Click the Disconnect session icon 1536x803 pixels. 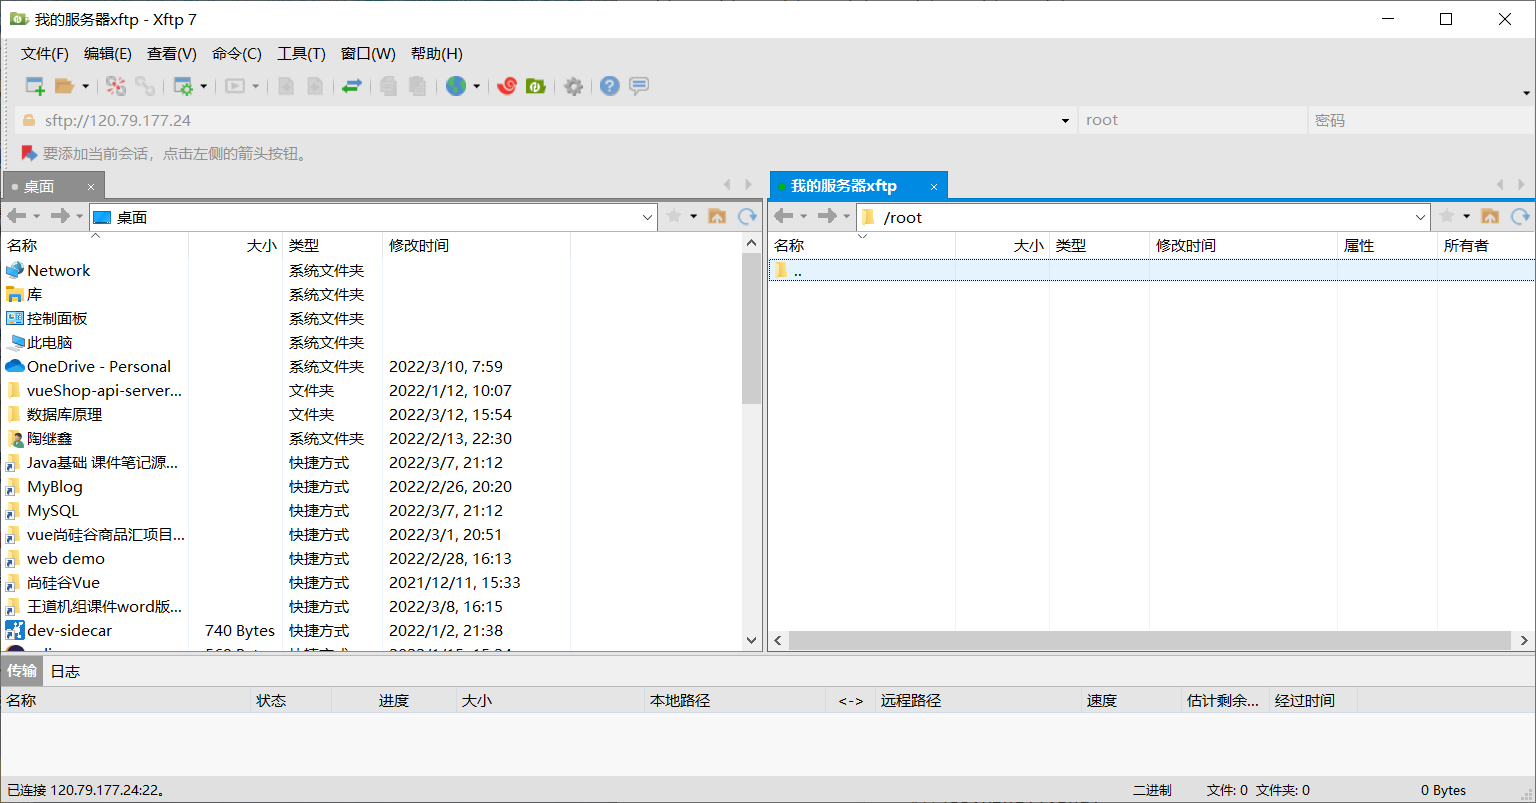click(x=116, y=86)
